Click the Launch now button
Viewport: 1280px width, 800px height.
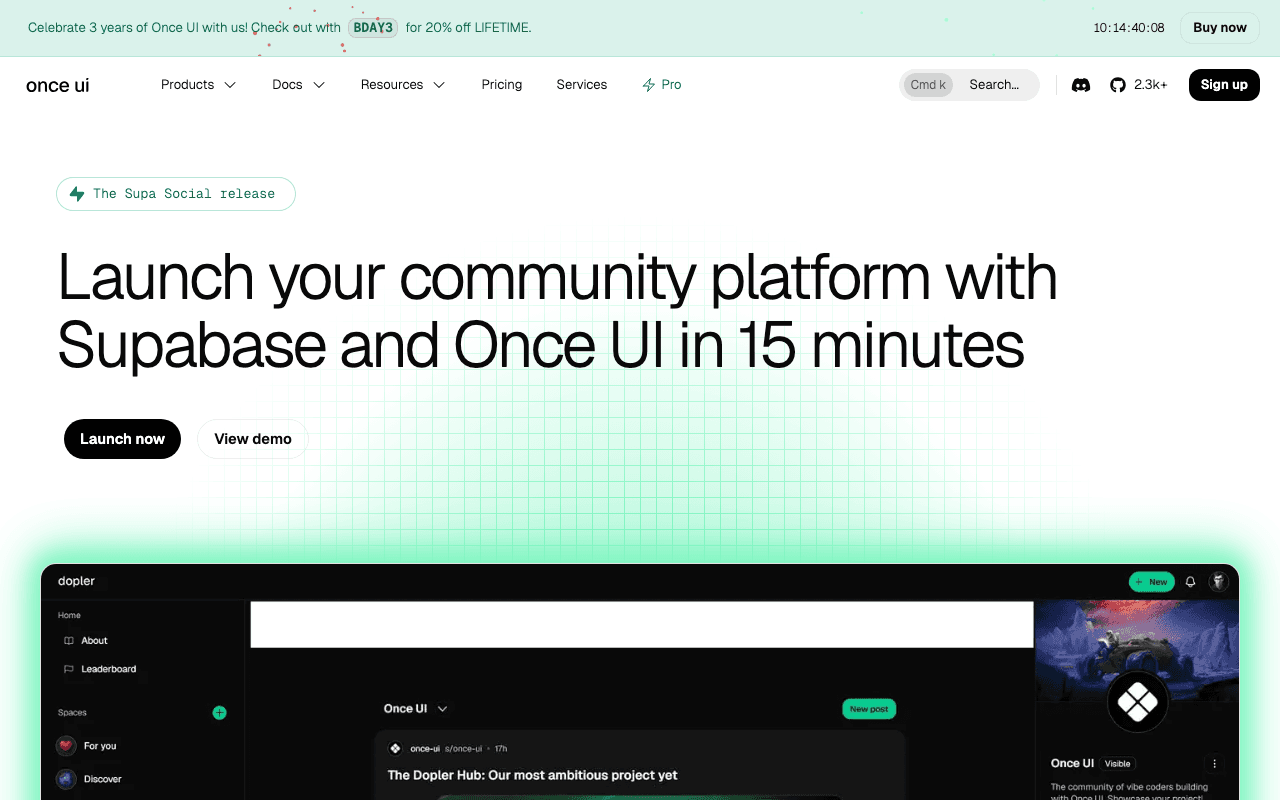click(122, 439)
